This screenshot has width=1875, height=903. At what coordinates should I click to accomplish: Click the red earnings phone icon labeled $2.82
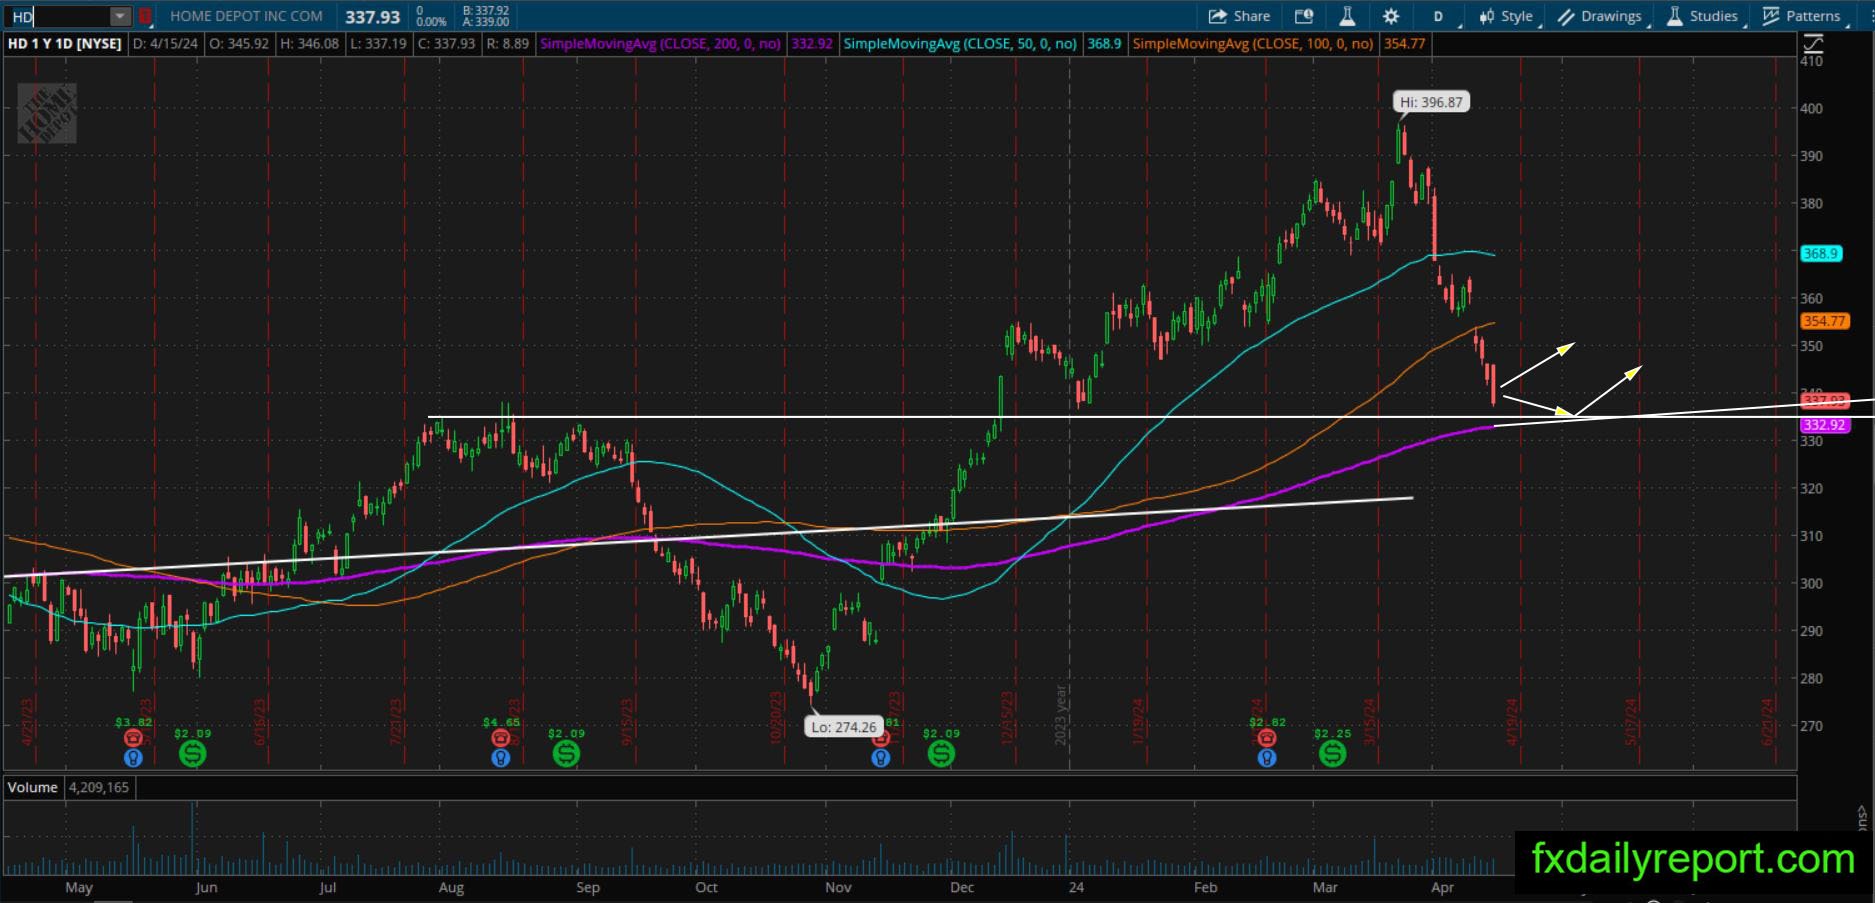(x=1266, y=738)
